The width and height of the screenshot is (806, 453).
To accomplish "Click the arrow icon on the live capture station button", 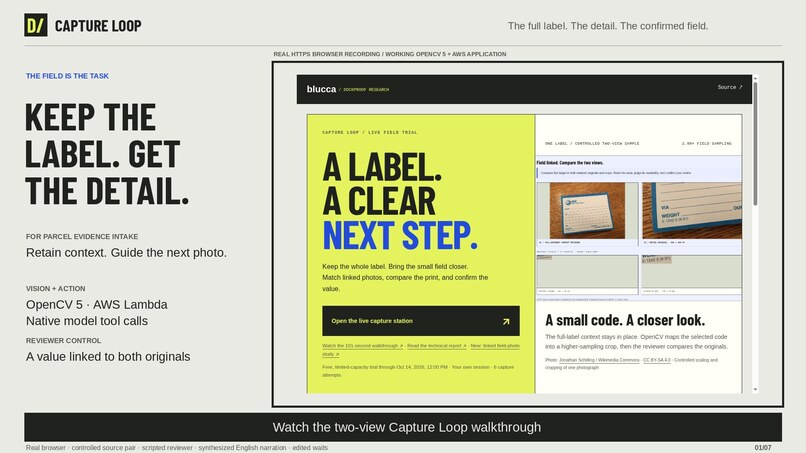I will tap(506, 321).
